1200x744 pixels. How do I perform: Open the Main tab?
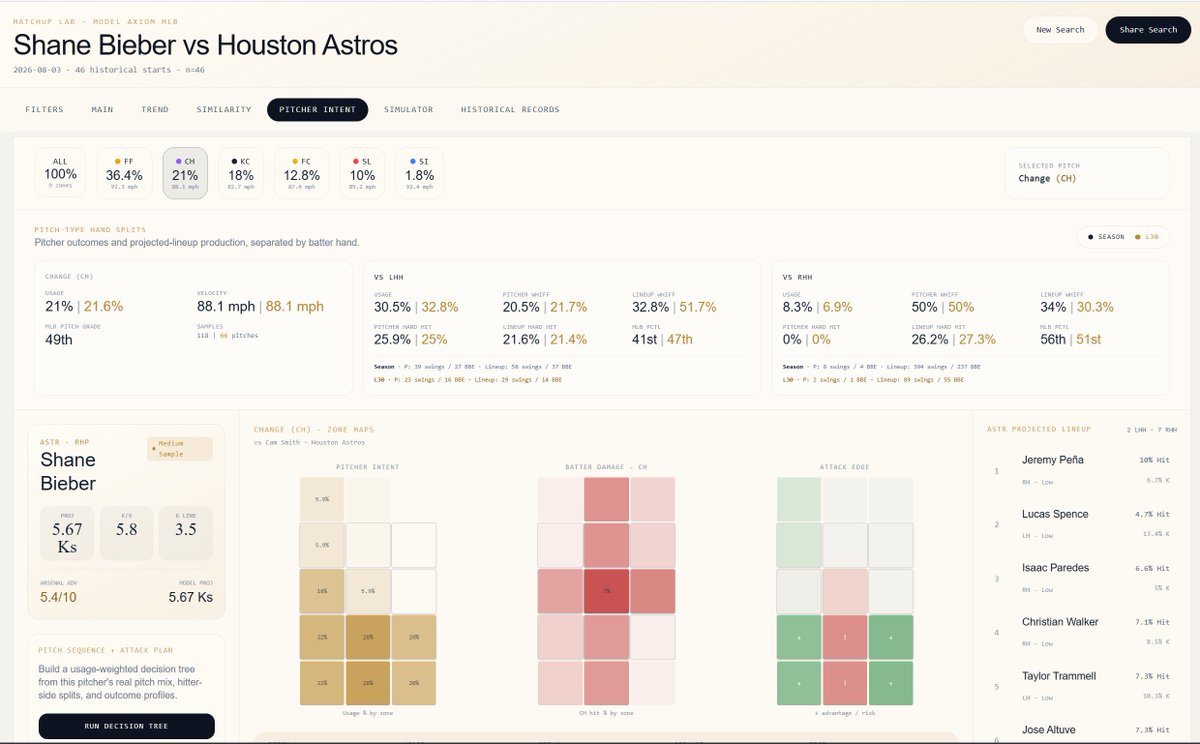click(x=102, y=110)
